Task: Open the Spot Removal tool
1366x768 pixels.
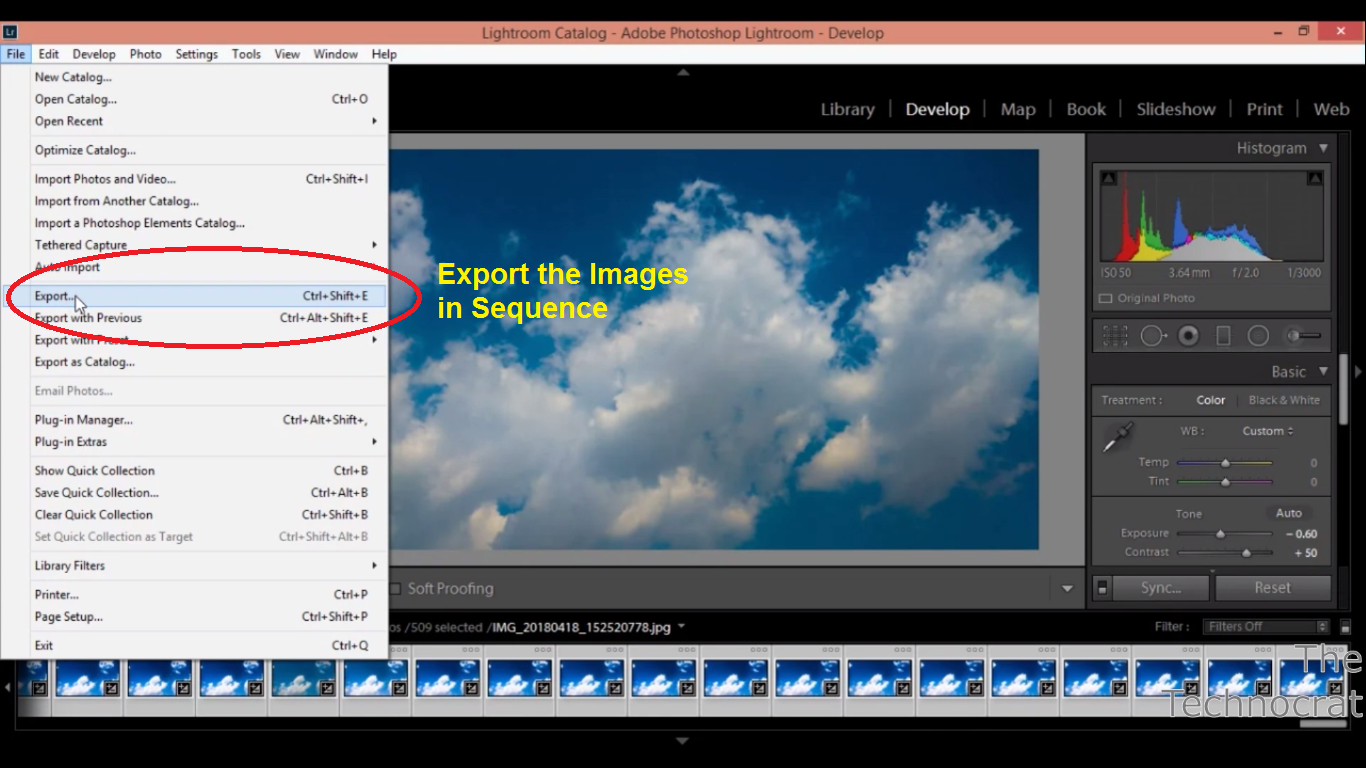Action: (x=1153, y=335)
